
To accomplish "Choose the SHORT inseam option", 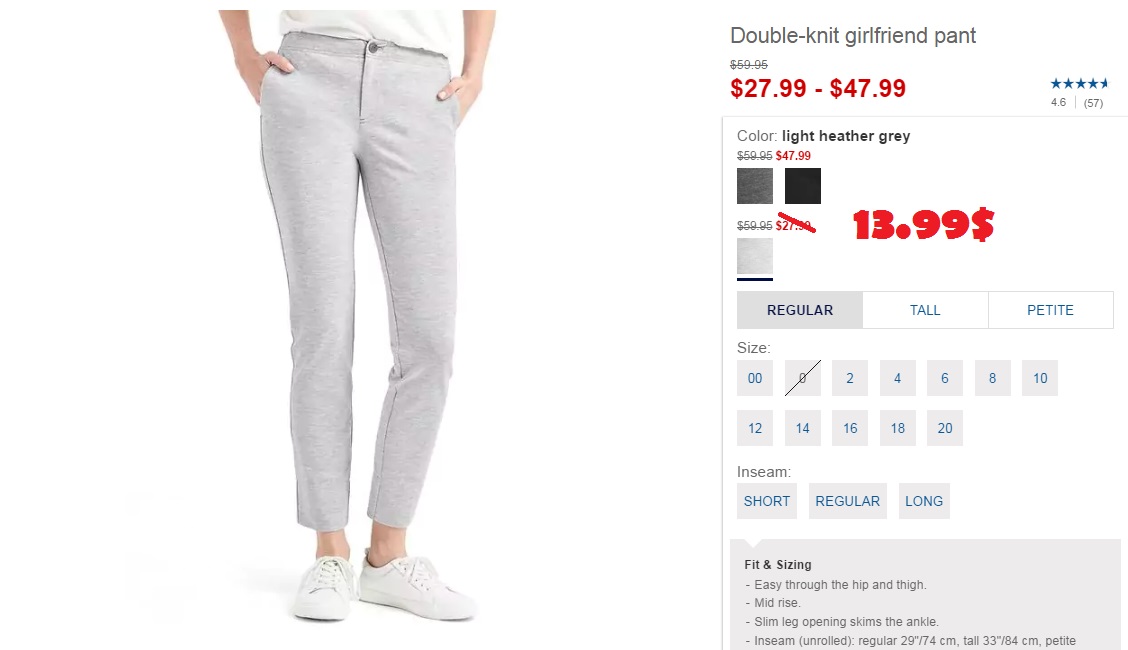I will coord(767,501).
